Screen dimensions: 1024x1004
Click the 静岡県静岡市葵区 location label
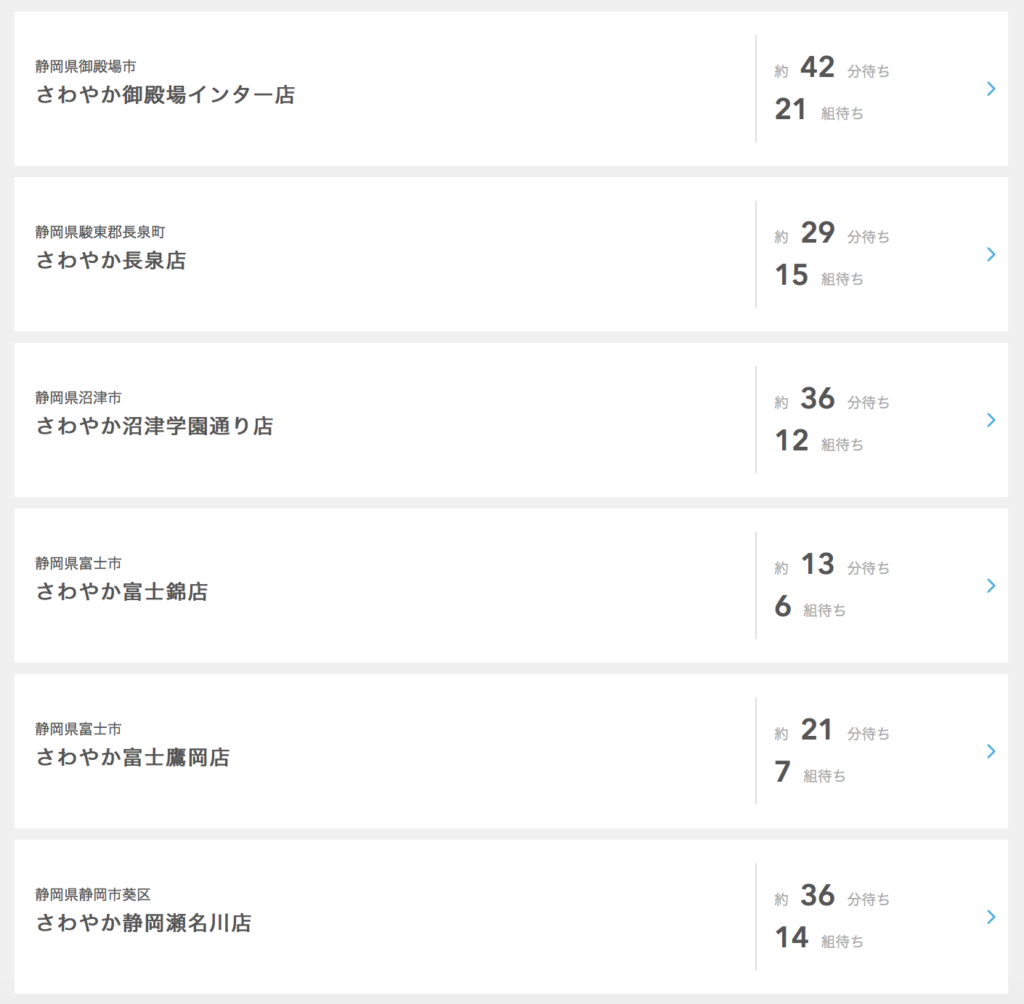(x=93, y=895)
